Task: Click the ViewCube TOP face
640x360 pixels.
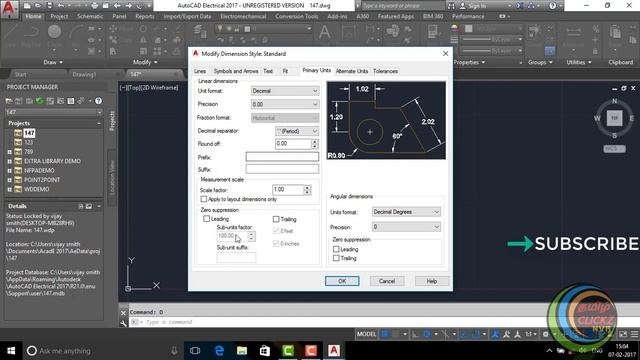Action: pos(614,118)
